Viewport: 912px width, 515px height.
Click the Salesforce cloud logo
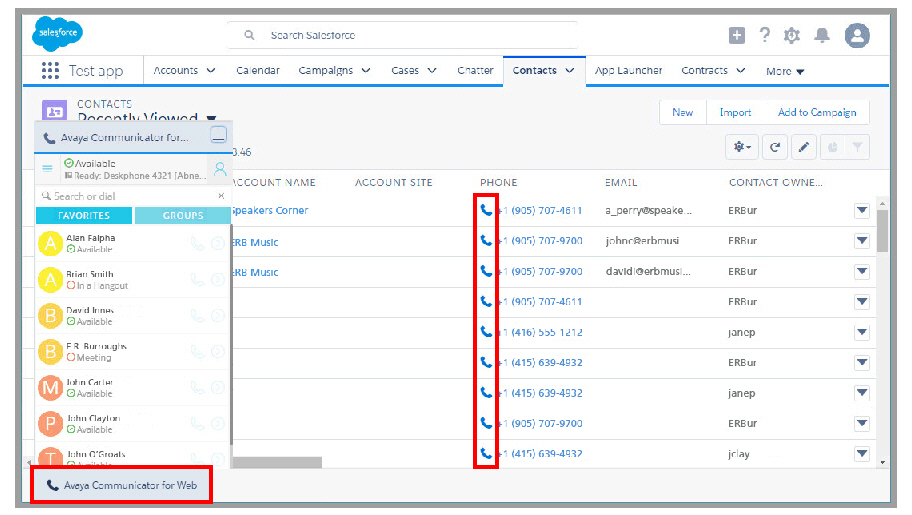[57, 33]
